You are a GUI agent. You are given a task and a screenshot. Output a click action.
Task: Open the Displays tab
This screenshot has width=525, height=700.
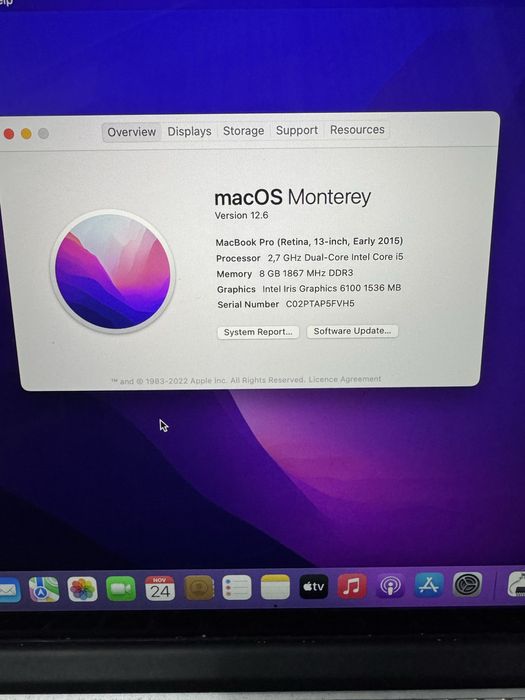(189, 131)
